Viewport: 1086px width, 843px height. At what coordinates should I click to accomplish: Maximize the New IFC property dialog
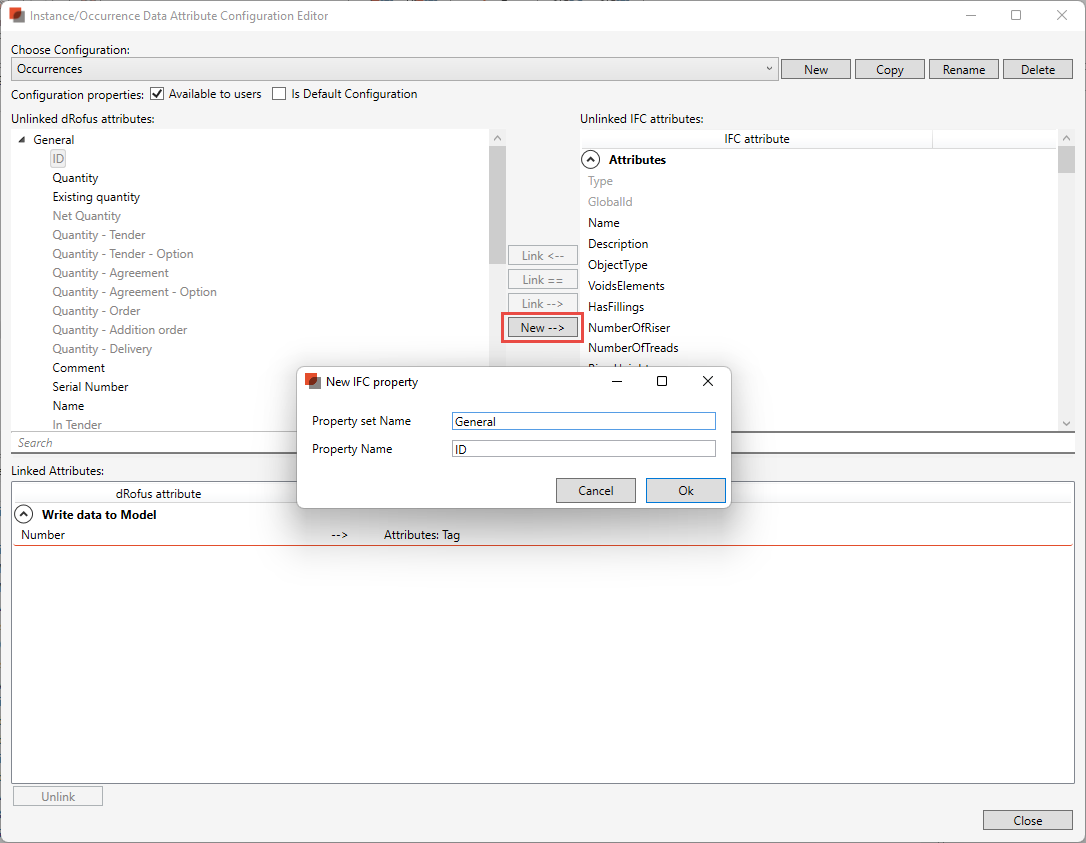(662, 382)
